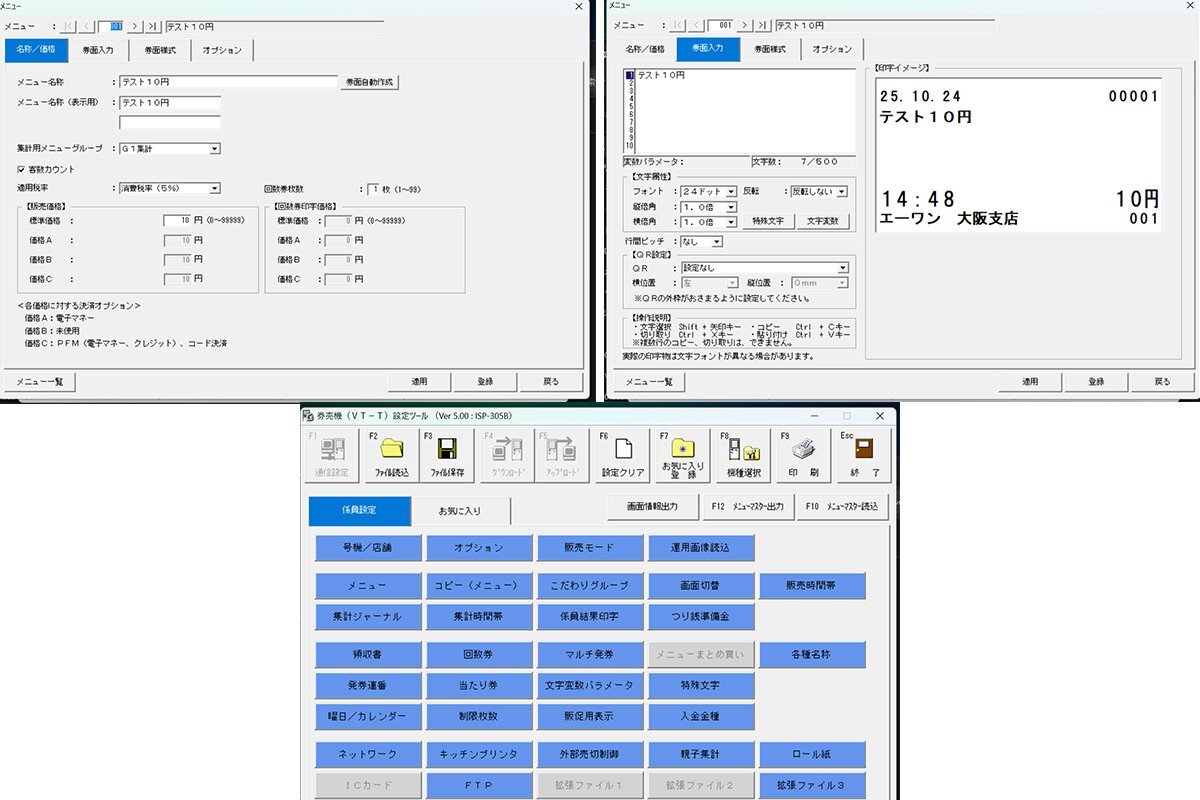1200x800 pixels.
Task: Open the 領収書 button
Action: [x=367, y=655]
